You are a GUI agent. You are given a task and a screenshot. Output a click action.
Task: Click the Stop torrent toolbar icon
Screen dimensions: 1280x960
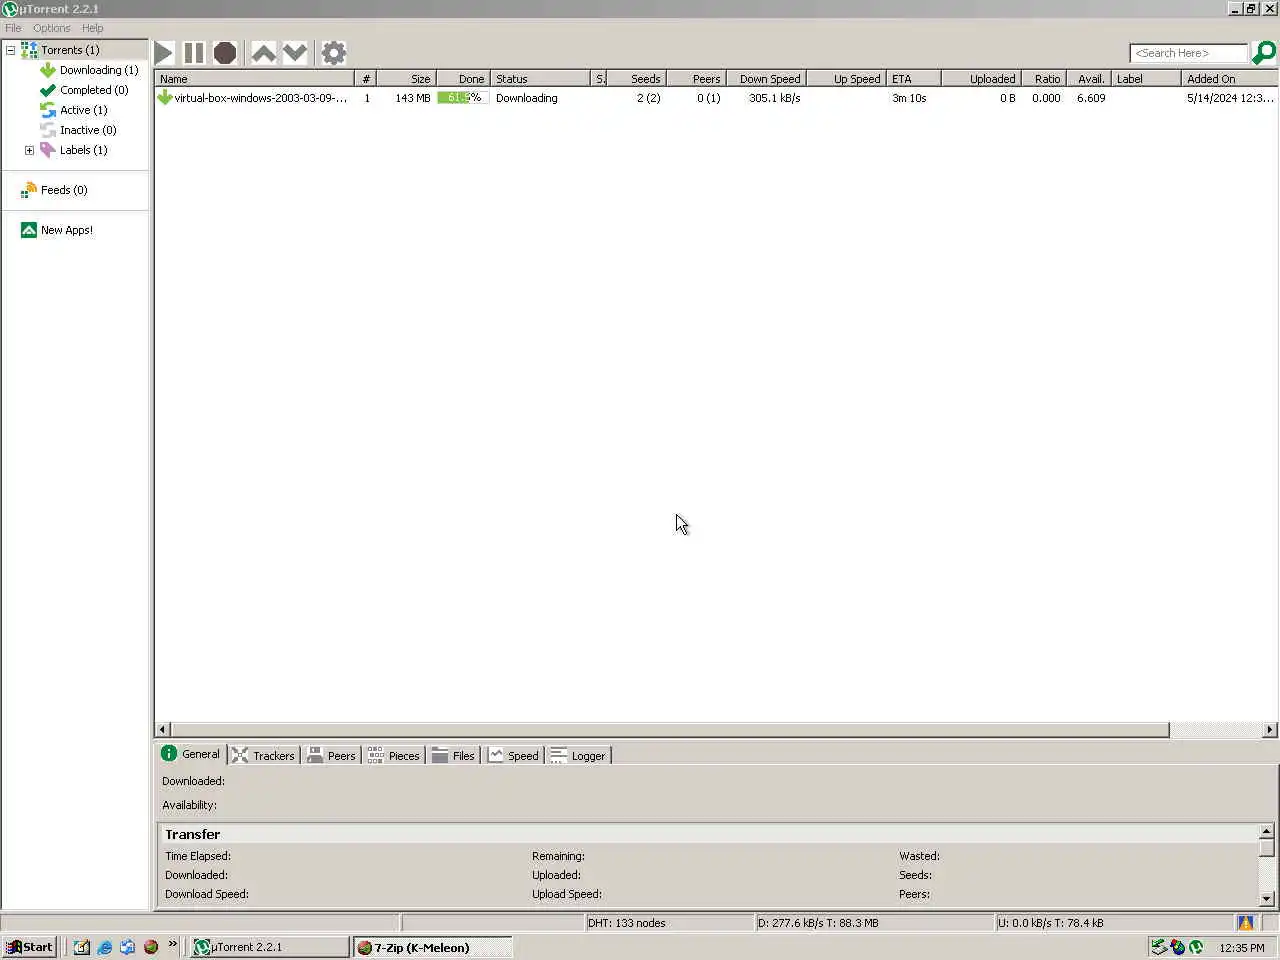point(225,53)
